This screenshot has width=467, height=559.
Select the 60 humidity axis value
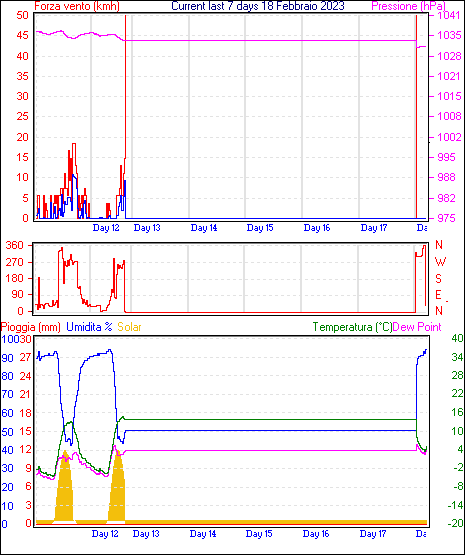(x=7, y=414)
